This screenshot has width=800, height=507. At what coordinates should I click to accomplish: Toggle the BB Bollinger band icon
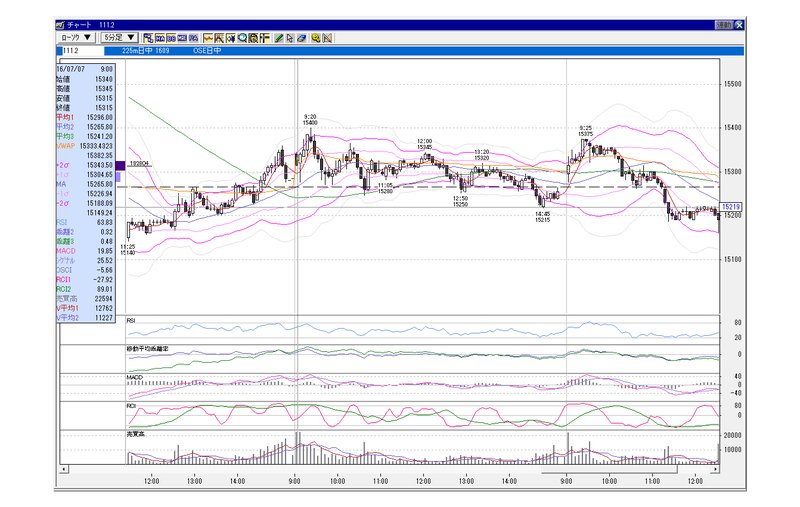tap(171, 38)
